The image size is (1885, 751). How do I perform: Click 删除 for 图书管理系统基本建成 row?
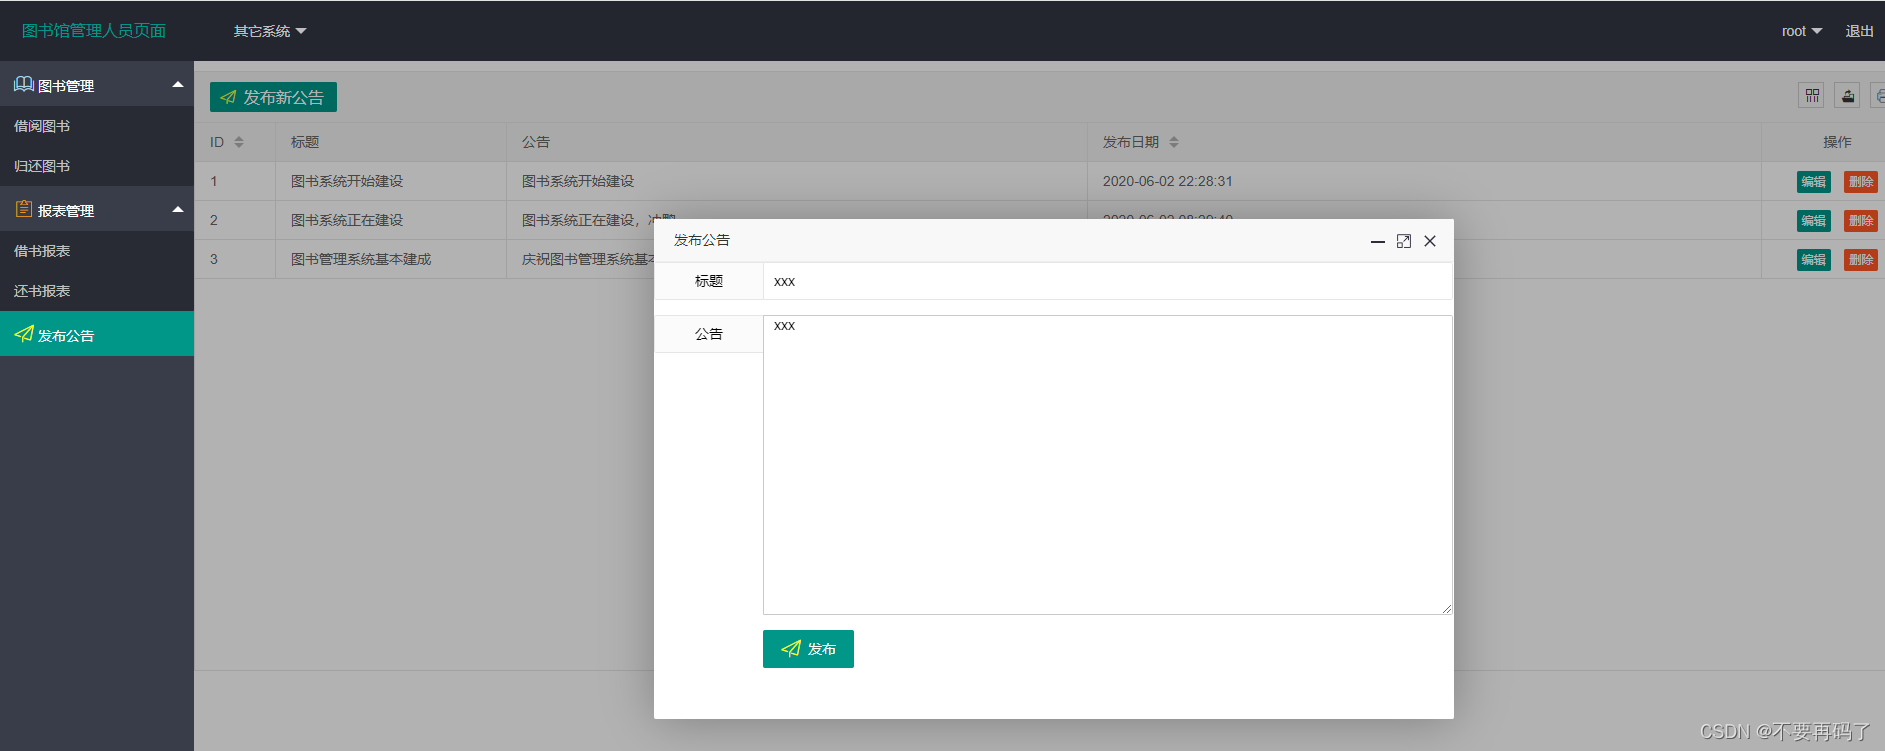click(1861, 260)
